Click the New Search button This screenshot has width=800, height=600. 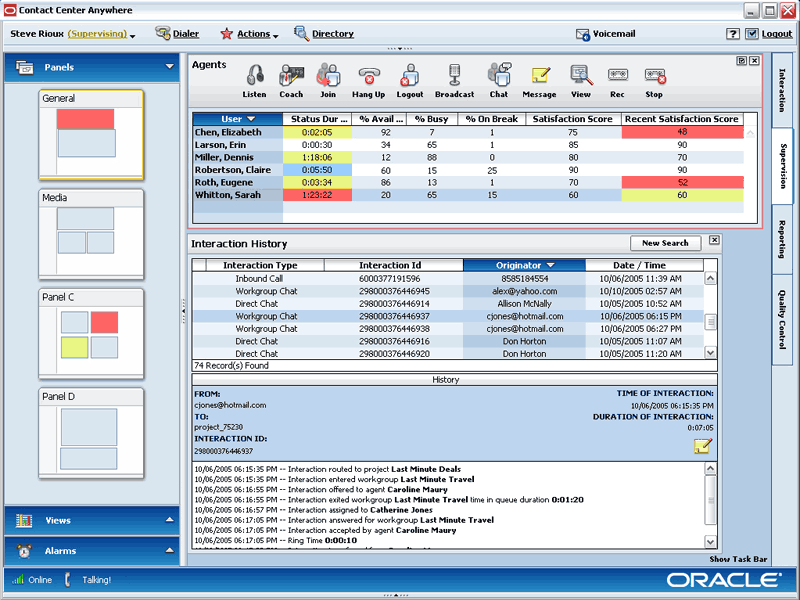(x=665, y=243)
